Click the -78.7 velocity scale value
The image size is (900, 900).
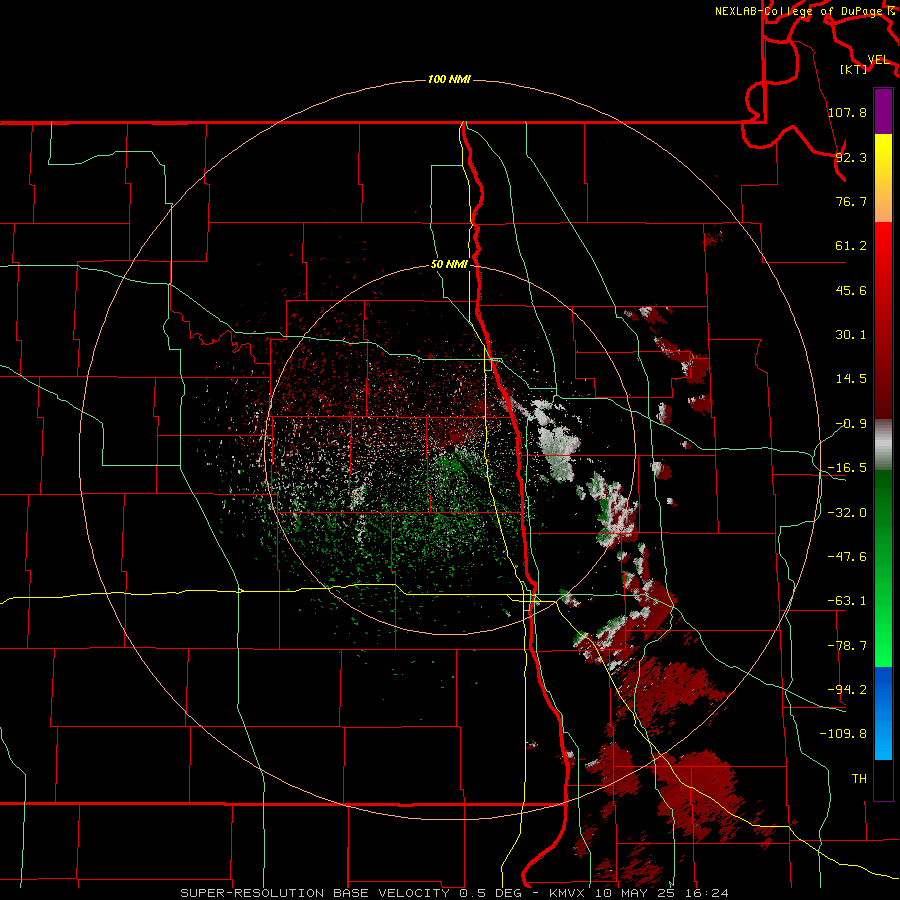coord(847,646)
